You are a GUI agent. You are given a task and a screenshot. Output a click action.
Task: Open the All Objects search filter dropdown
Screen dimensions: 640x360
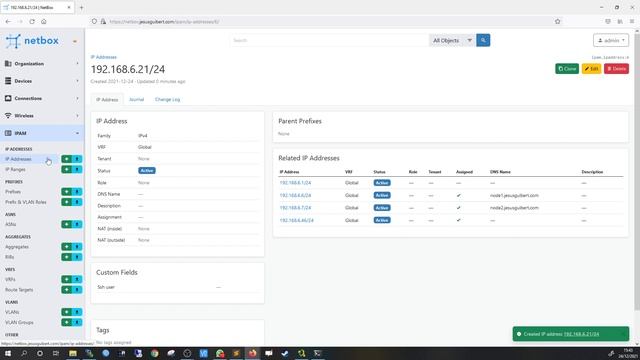452,40
